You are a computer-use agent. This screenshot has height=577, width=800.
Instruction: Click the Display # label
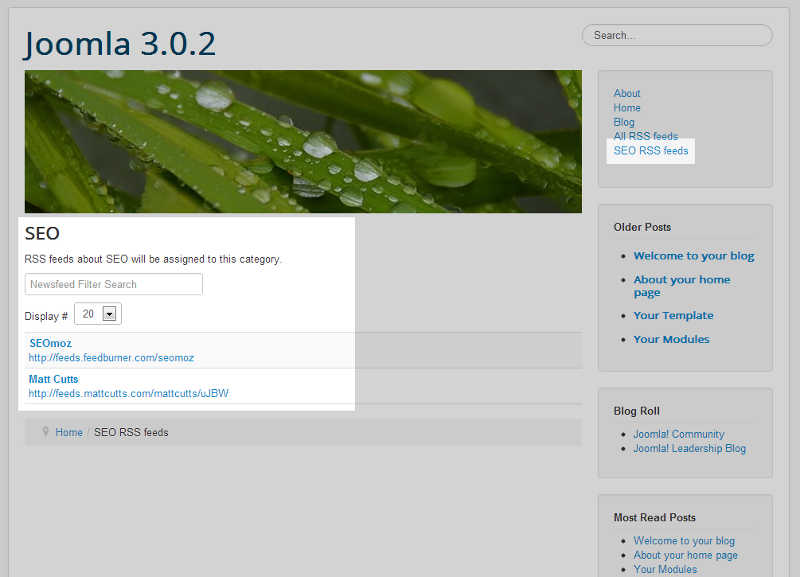[x=46, y=316]
